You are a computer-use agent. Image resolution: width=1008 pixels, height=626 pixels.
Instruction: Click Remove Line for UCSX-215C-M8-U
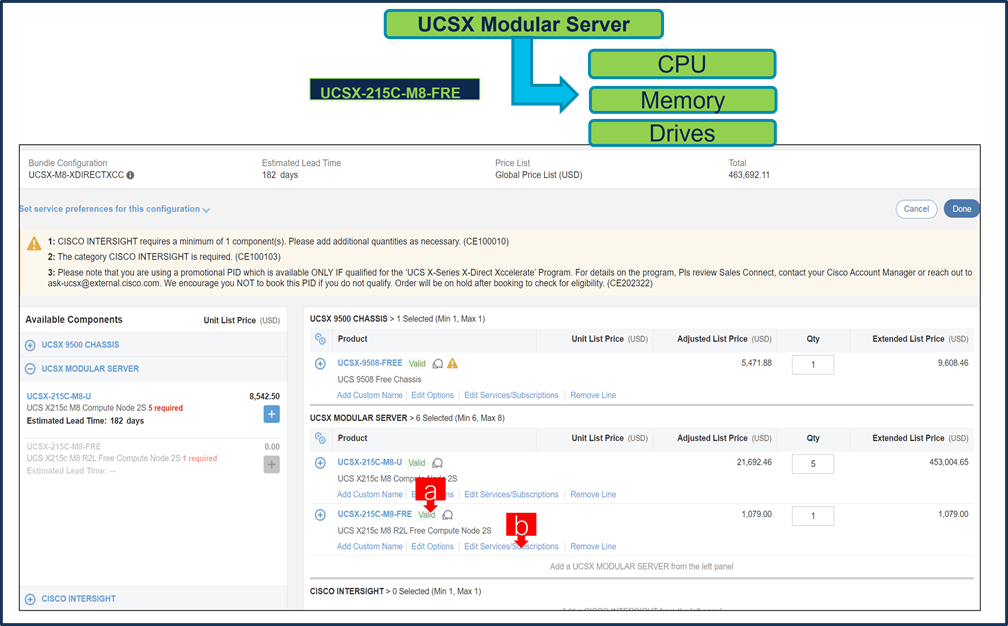tap(593, 494)
